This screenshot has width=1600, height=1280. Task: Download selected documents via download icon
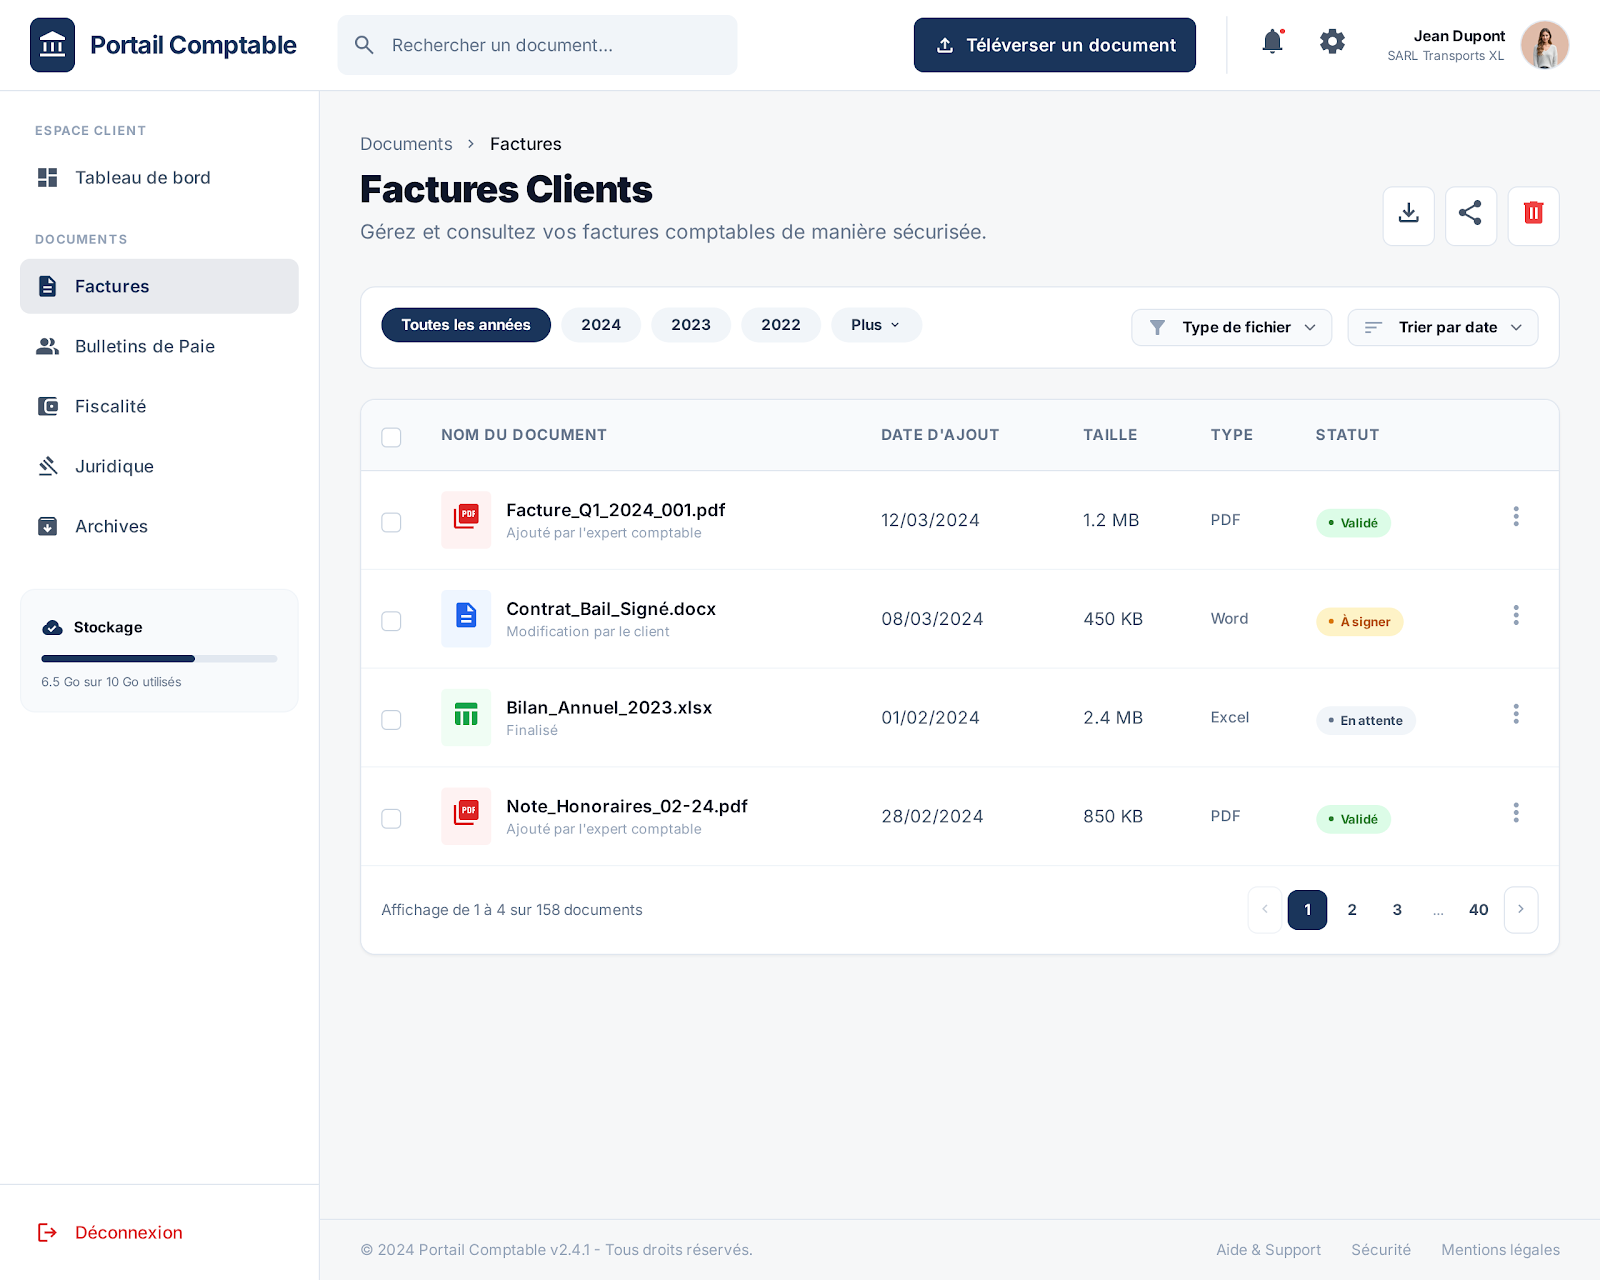tap(1408, 215)
